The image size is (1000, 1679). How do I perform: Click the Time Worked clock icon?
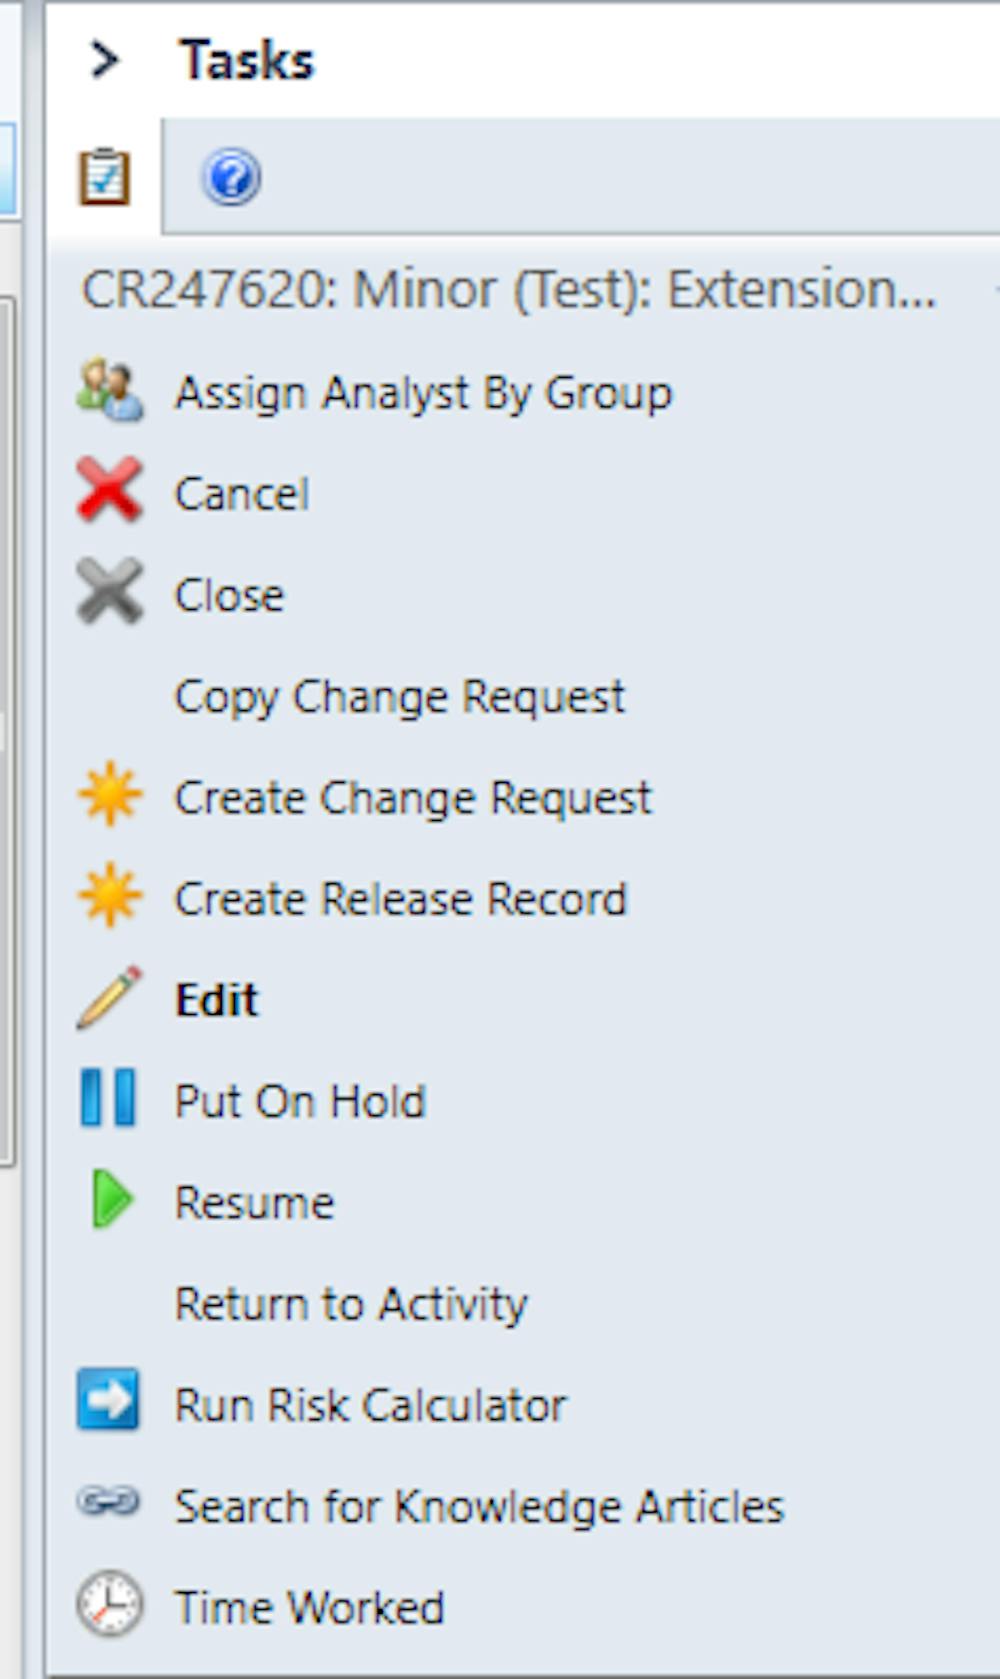click(110, 1604)
